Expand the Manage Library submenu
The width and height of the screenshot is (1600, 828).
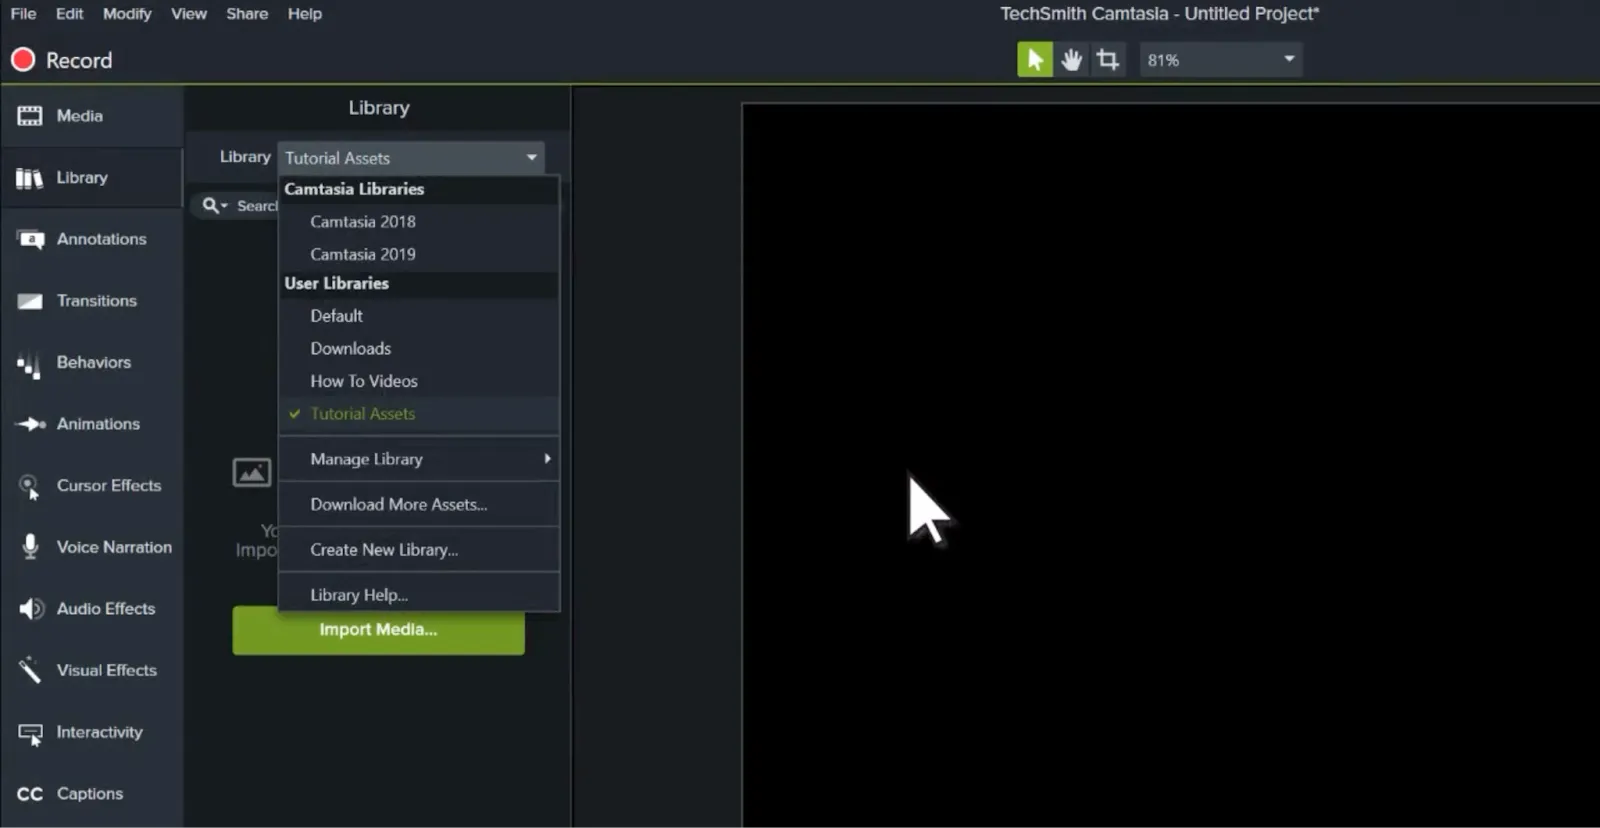tap(419, 459)
